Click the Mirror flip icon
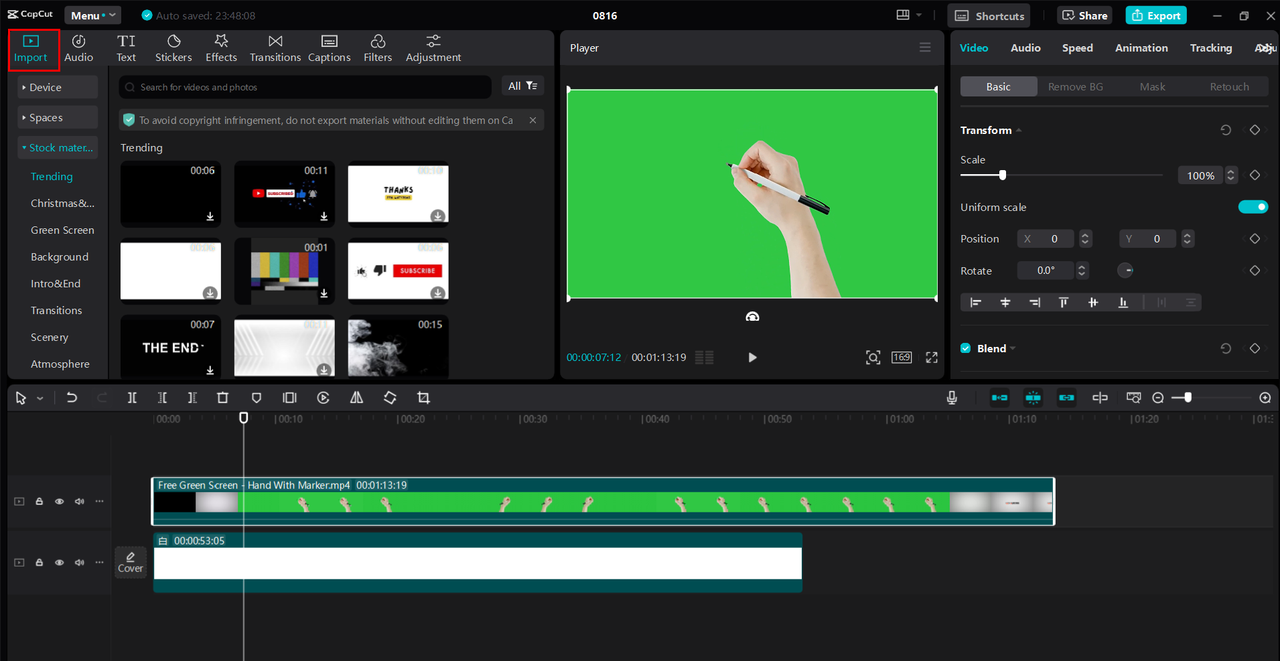1280x661 pixels. click(356, 397)
